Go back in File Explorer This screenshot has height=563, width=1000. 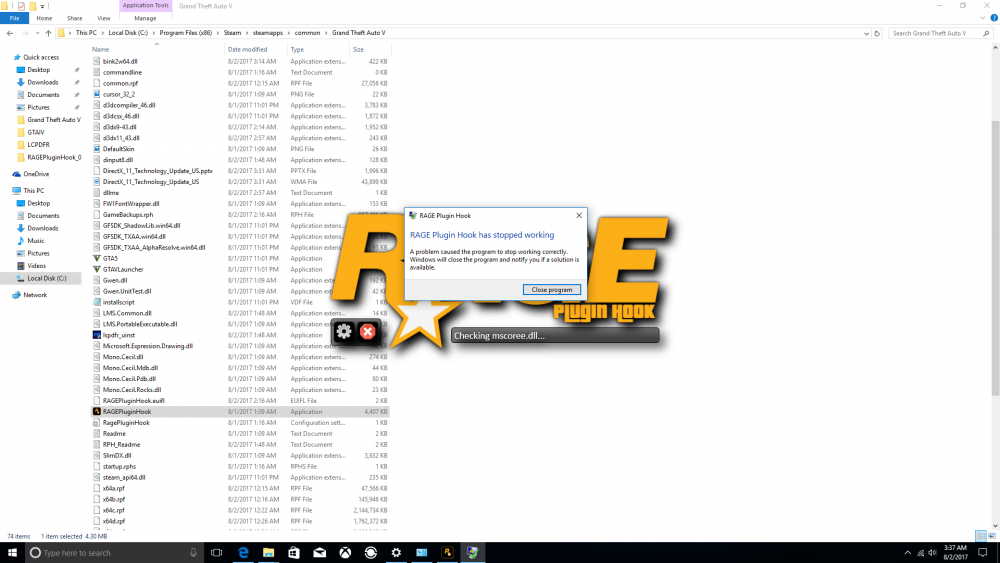(x=10, y=33)
